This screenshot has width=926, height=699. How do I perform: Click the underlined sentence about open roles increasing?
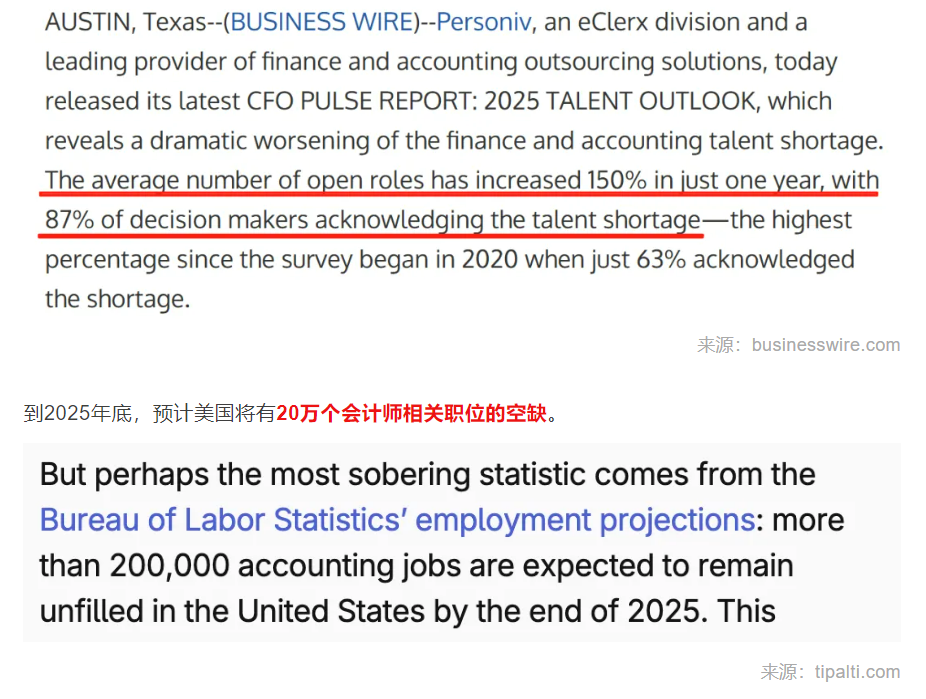coord(462,181)
